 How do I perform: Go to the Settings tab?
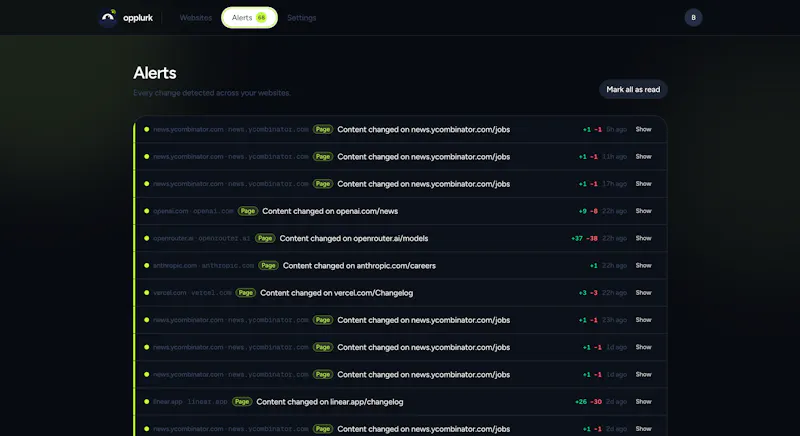[x=302, y=18]
